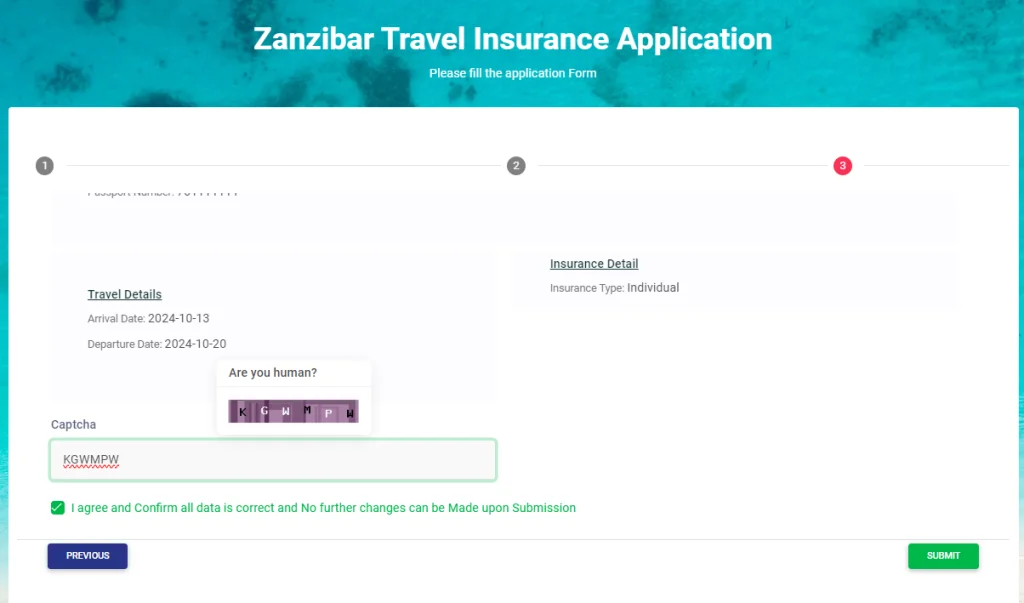Click the Insurance Type label
The height and width of the screenshot is (603, 1024).
[587, 288]
